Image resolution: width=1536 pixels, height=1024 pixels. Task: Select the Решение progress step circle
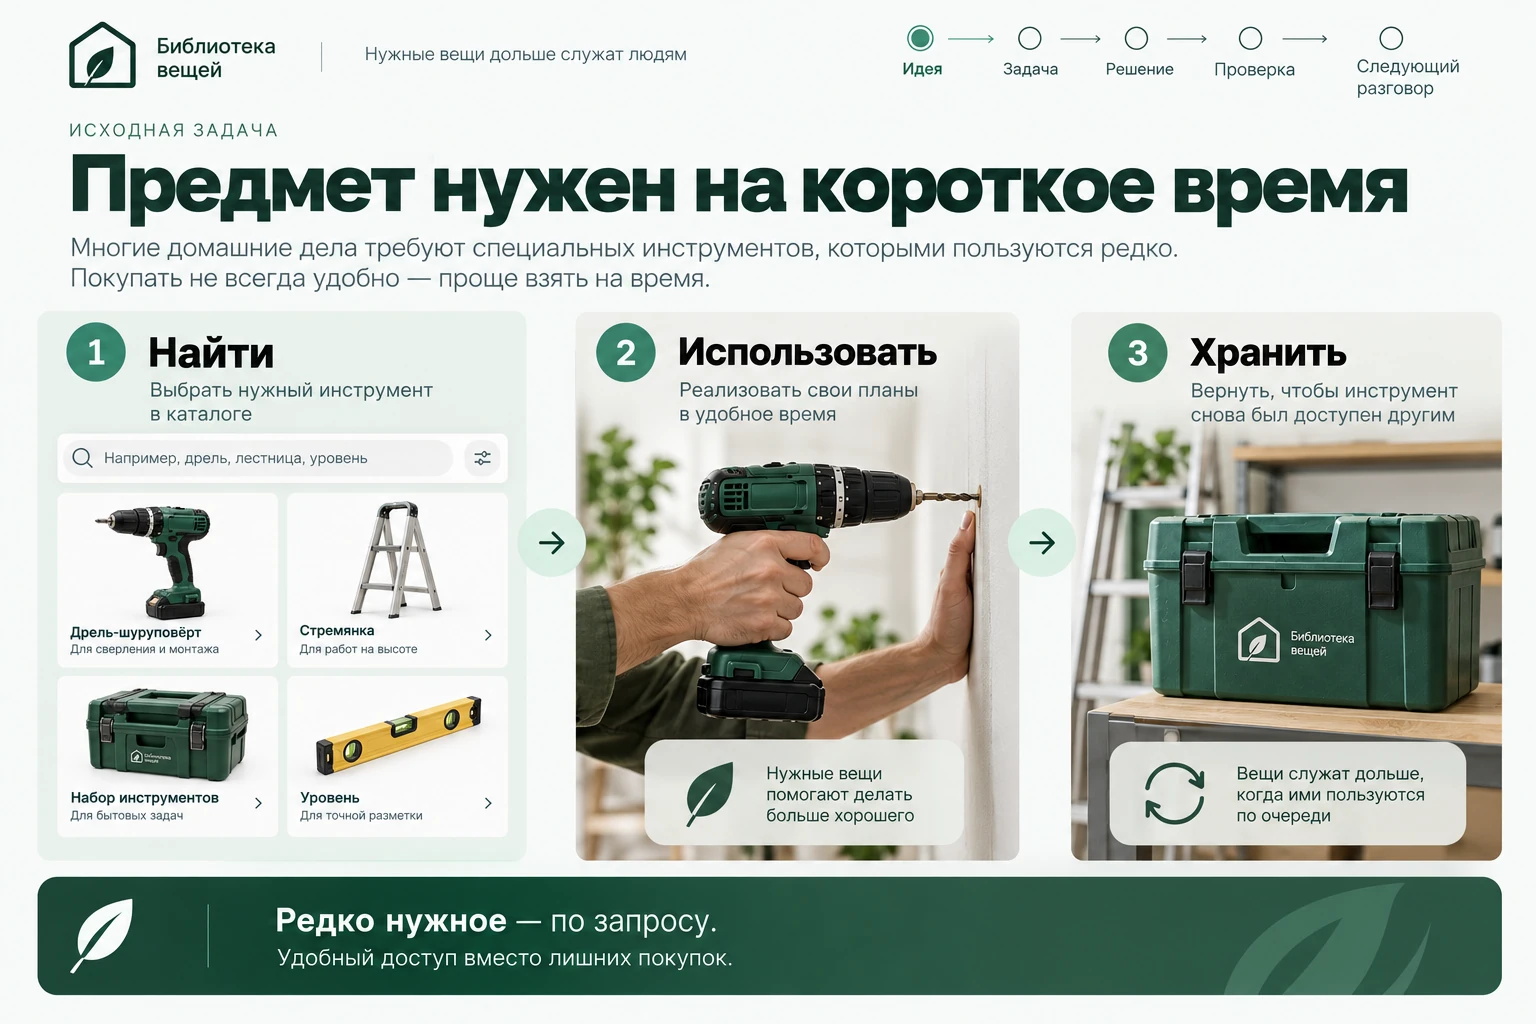(1136, 38)
